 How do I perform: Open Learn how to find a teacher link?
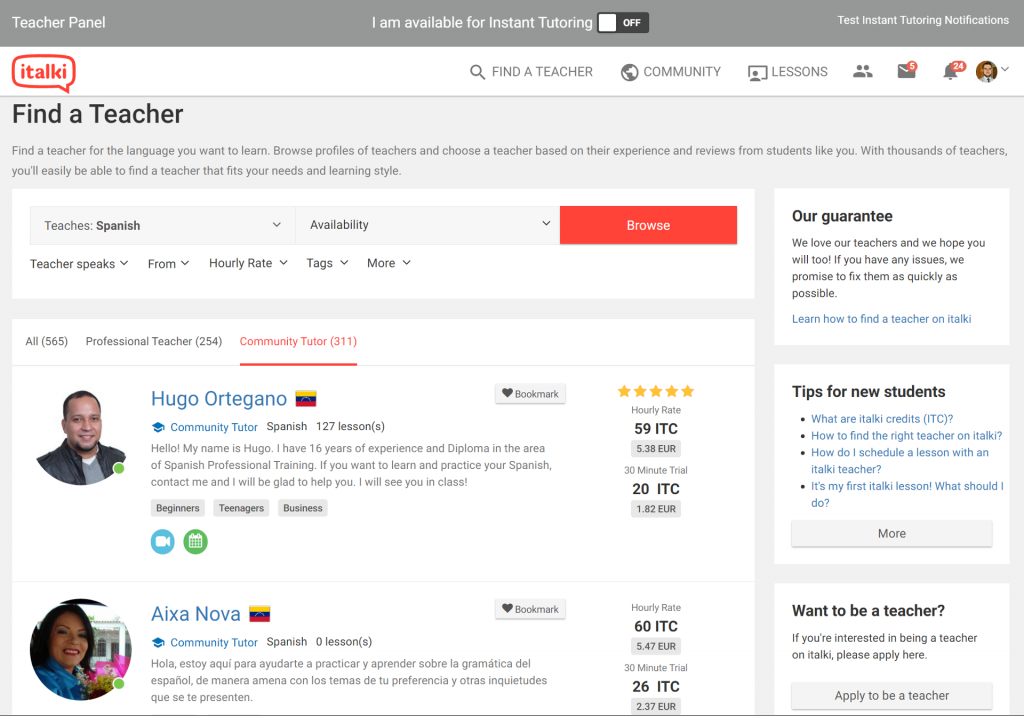(x=881, y=319)
